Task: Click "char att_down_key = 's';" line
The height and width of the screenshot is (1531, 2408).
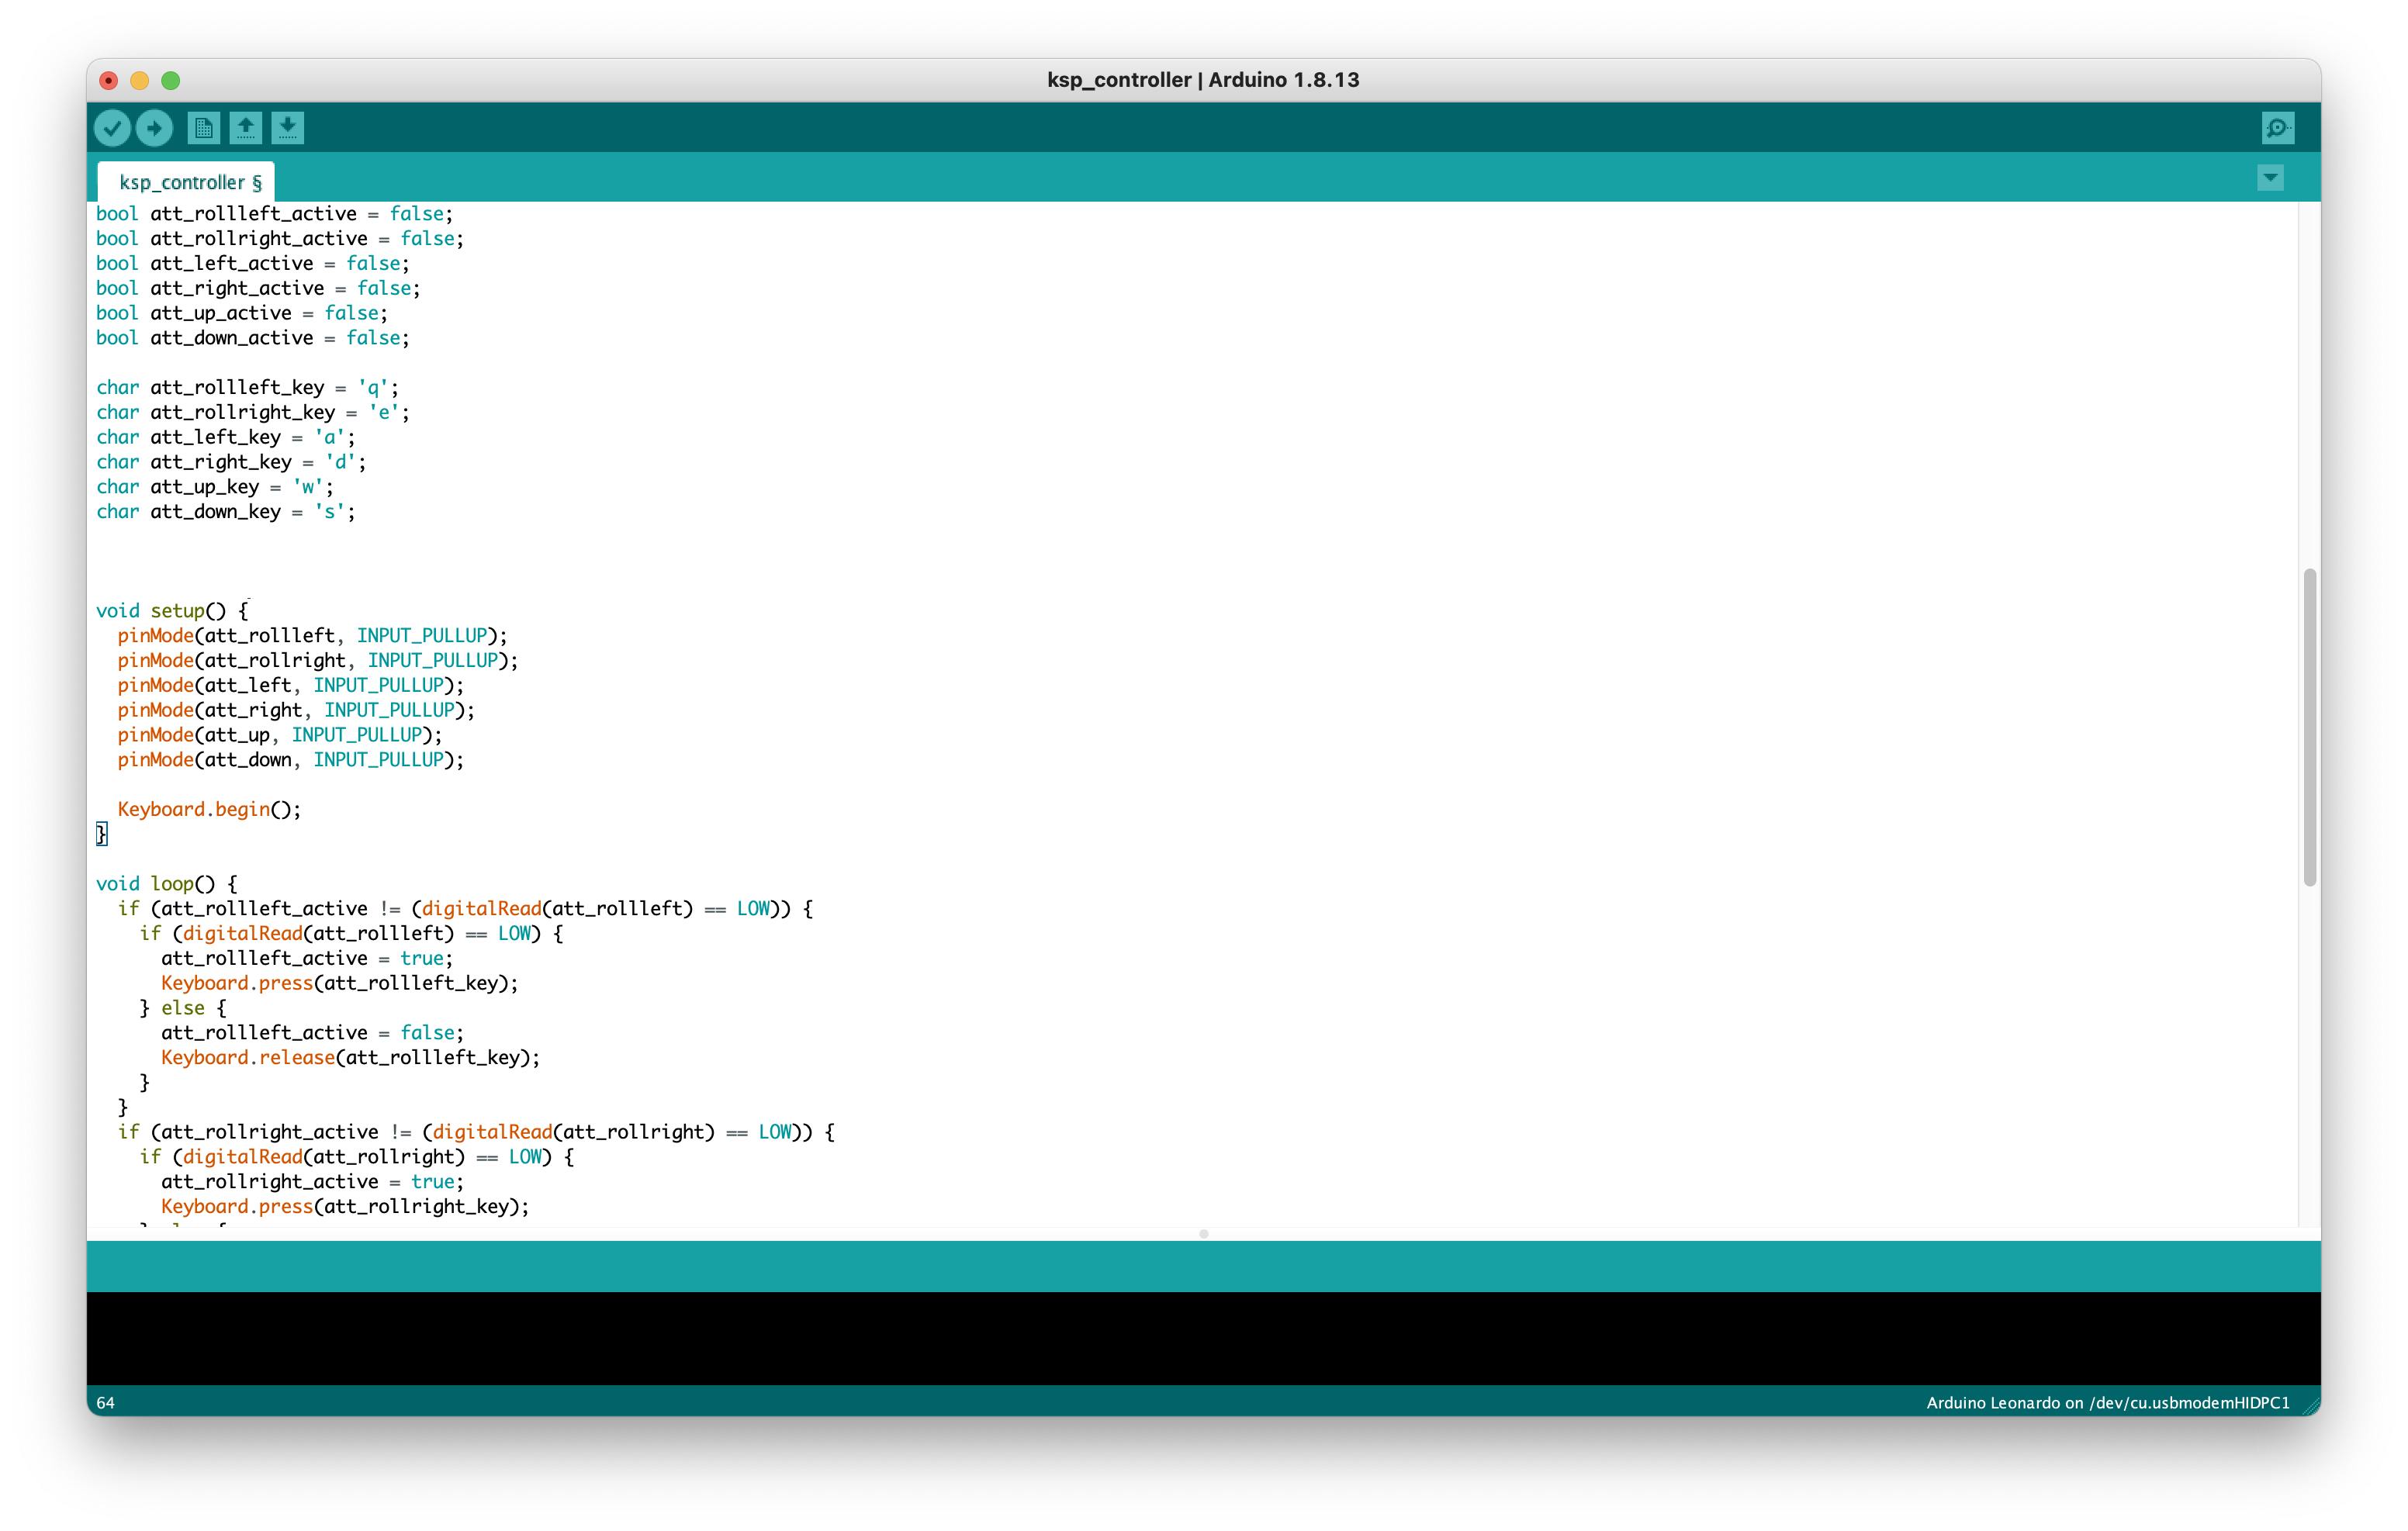Action: point(226,511)
